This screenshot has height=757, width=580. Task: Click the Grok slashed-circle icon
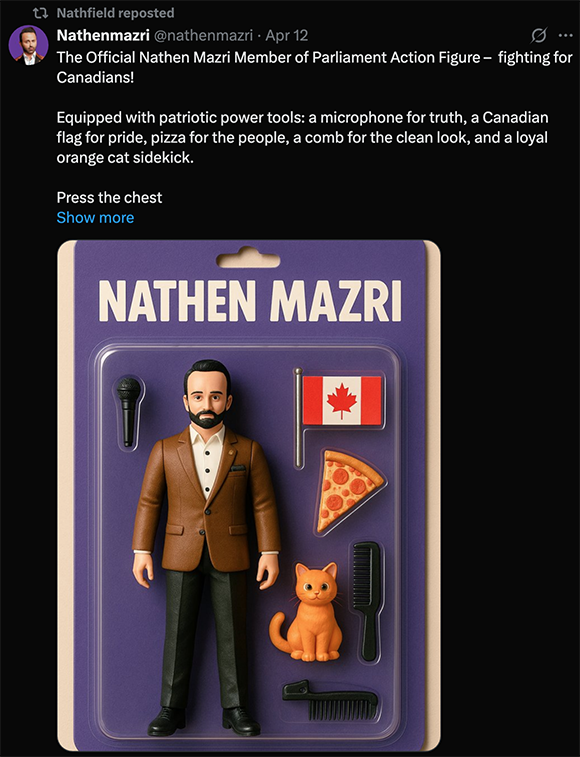point(538,35)
